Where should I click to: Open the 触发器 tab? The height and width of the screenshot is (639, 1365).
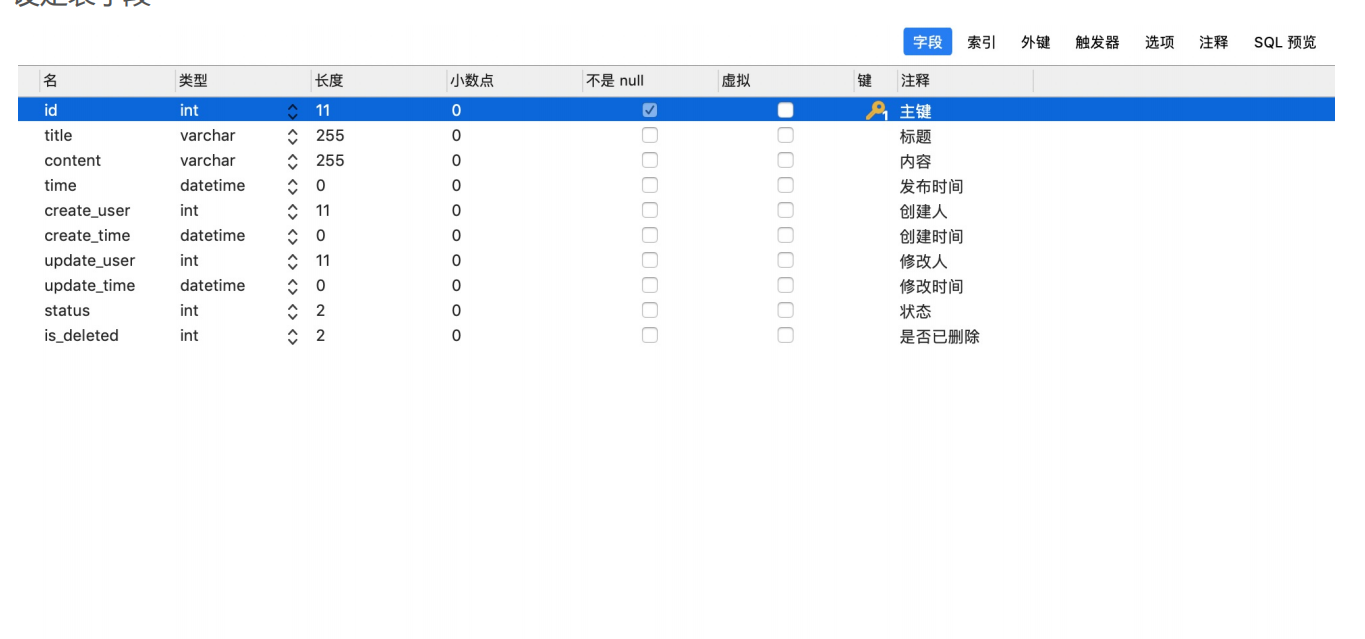1095,42
